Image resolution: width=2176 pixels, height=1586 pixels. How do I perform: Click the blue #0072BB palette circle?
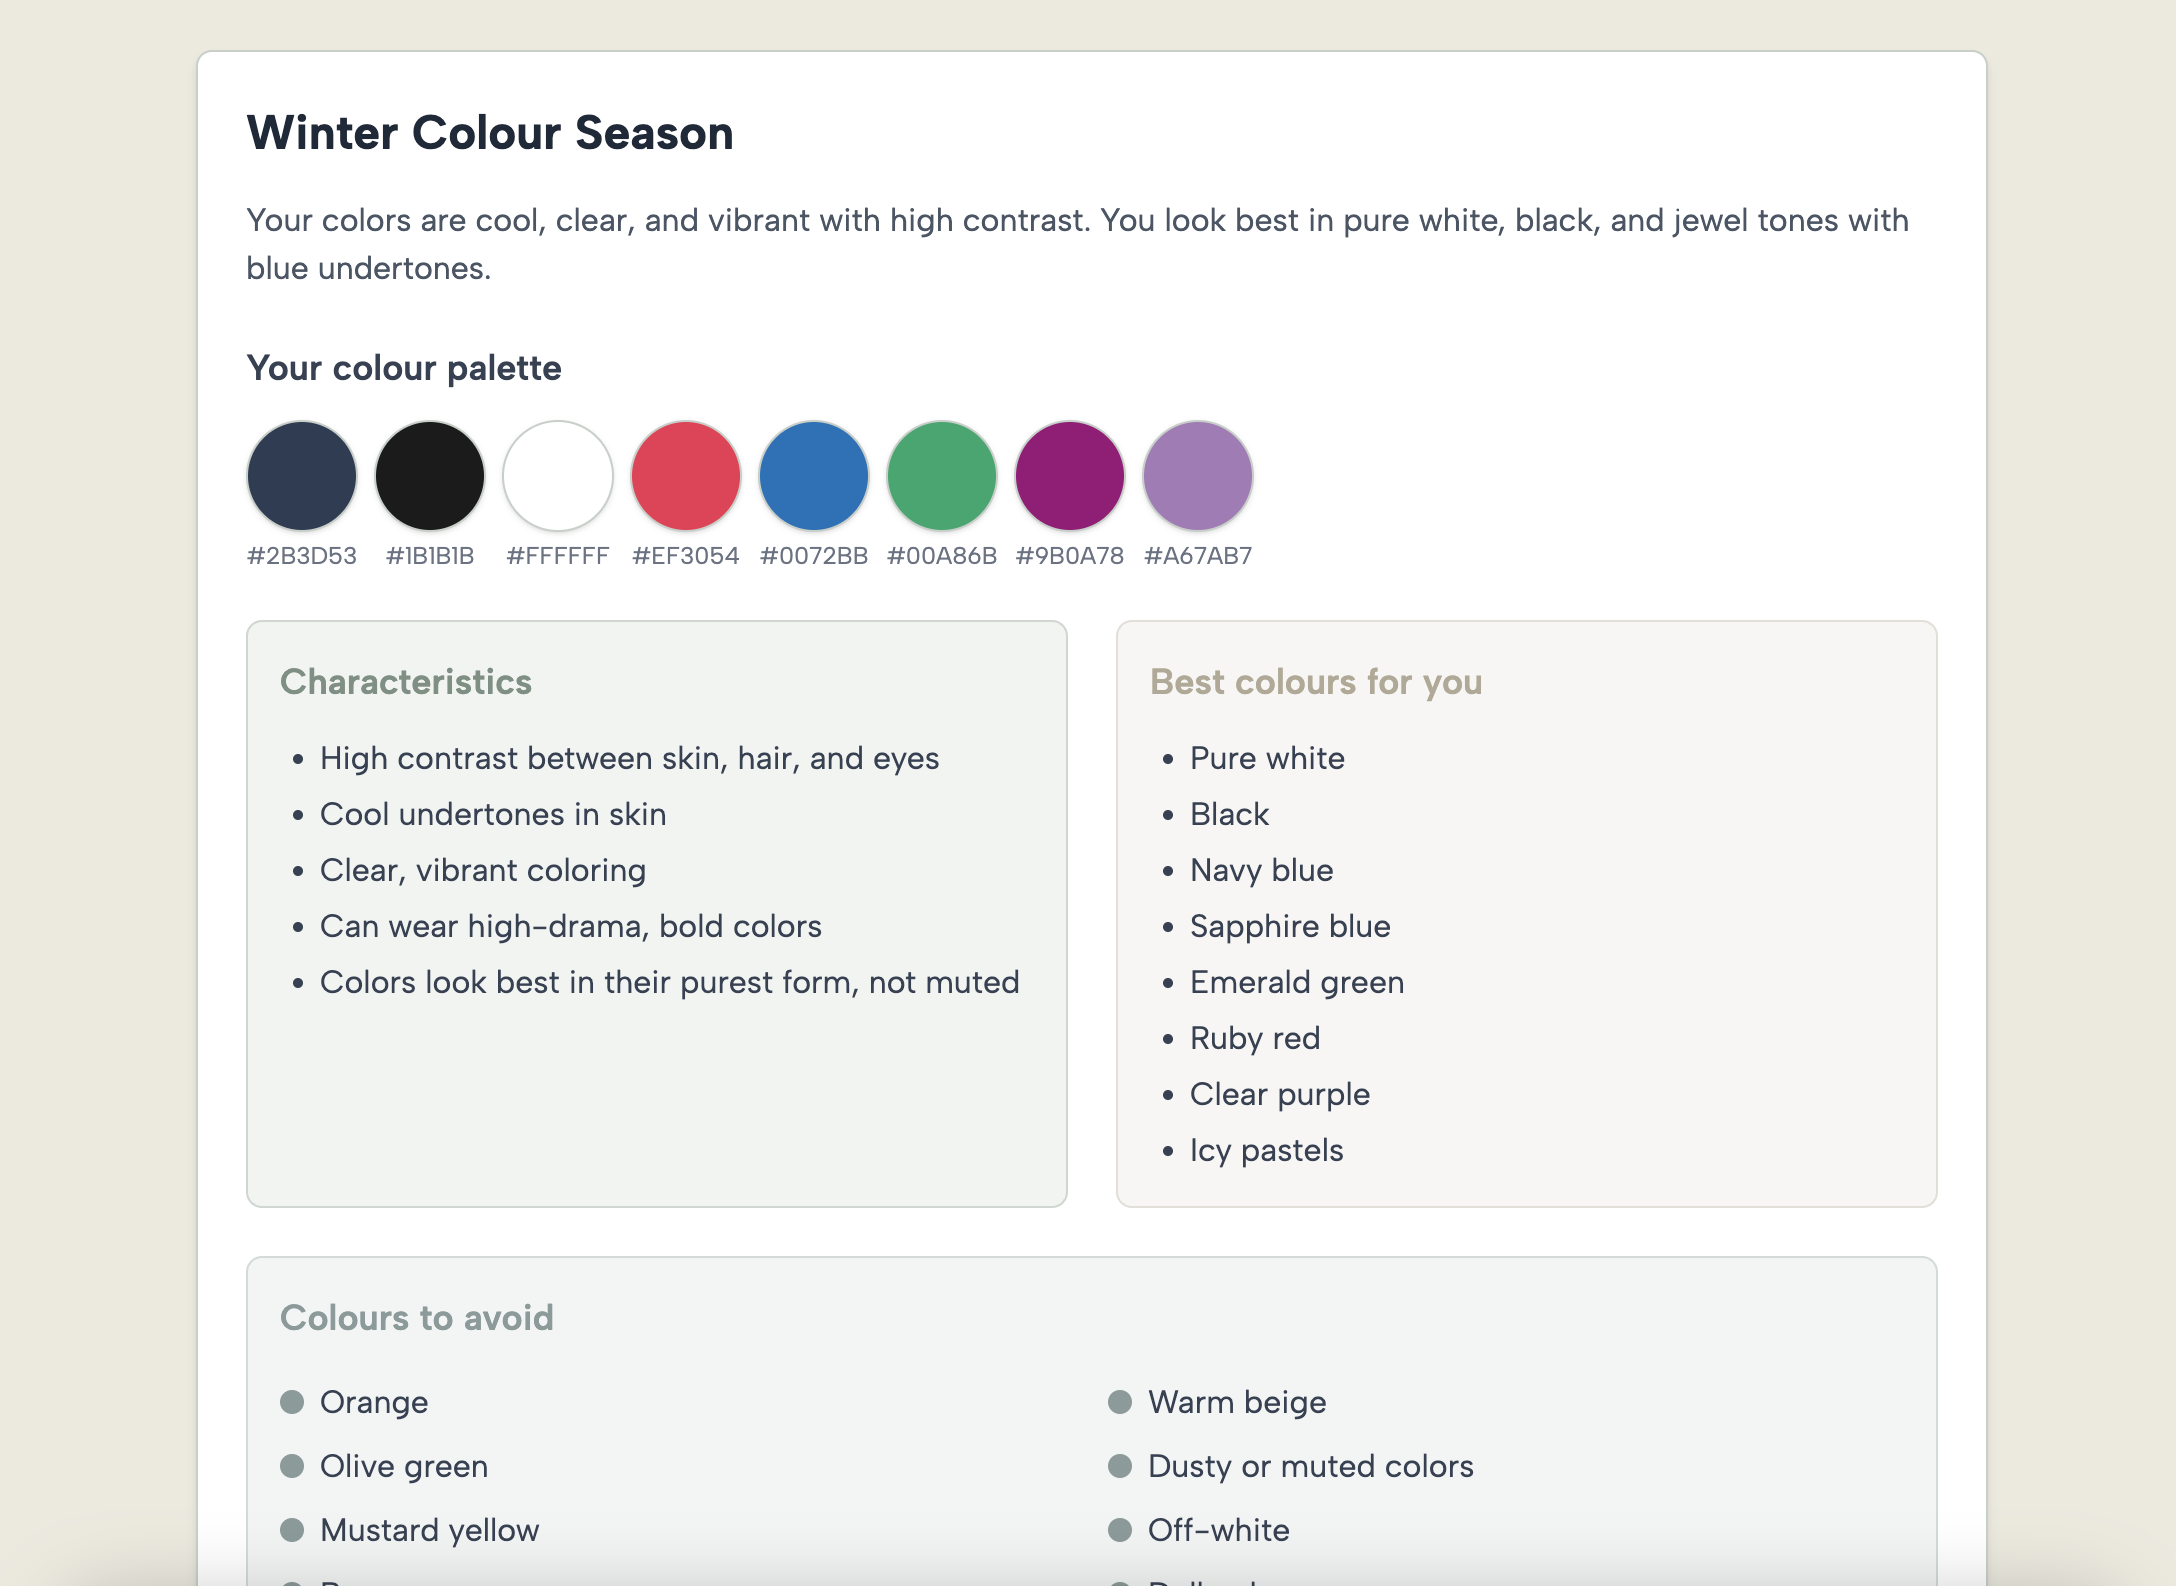814,476
